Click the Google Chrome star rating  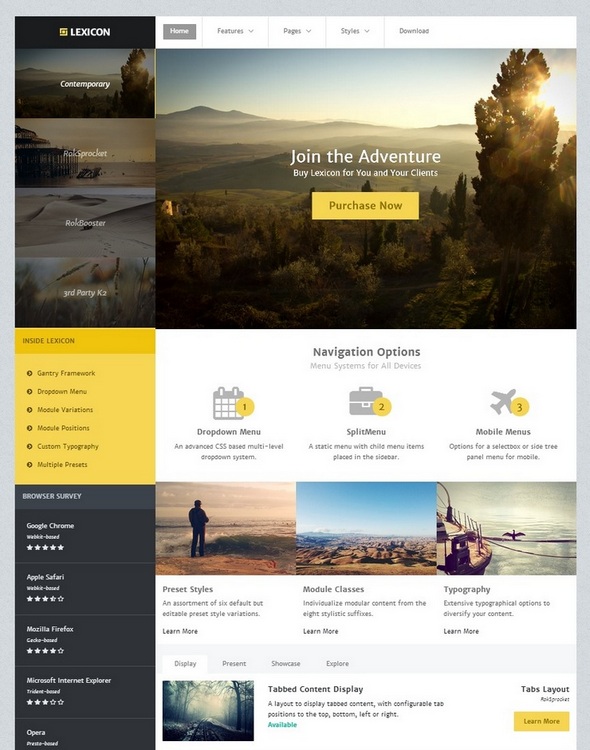pos(45,547)
